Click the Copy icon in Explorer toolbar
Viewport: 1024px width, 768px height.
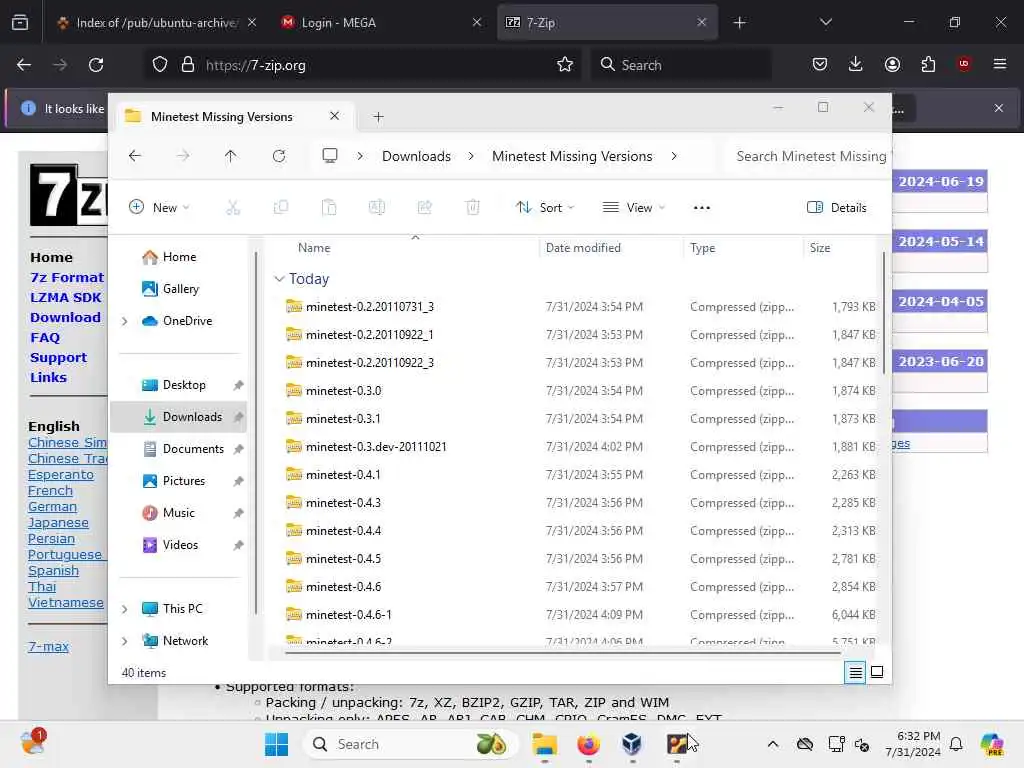pyautogui.click(x=281, y=208)
